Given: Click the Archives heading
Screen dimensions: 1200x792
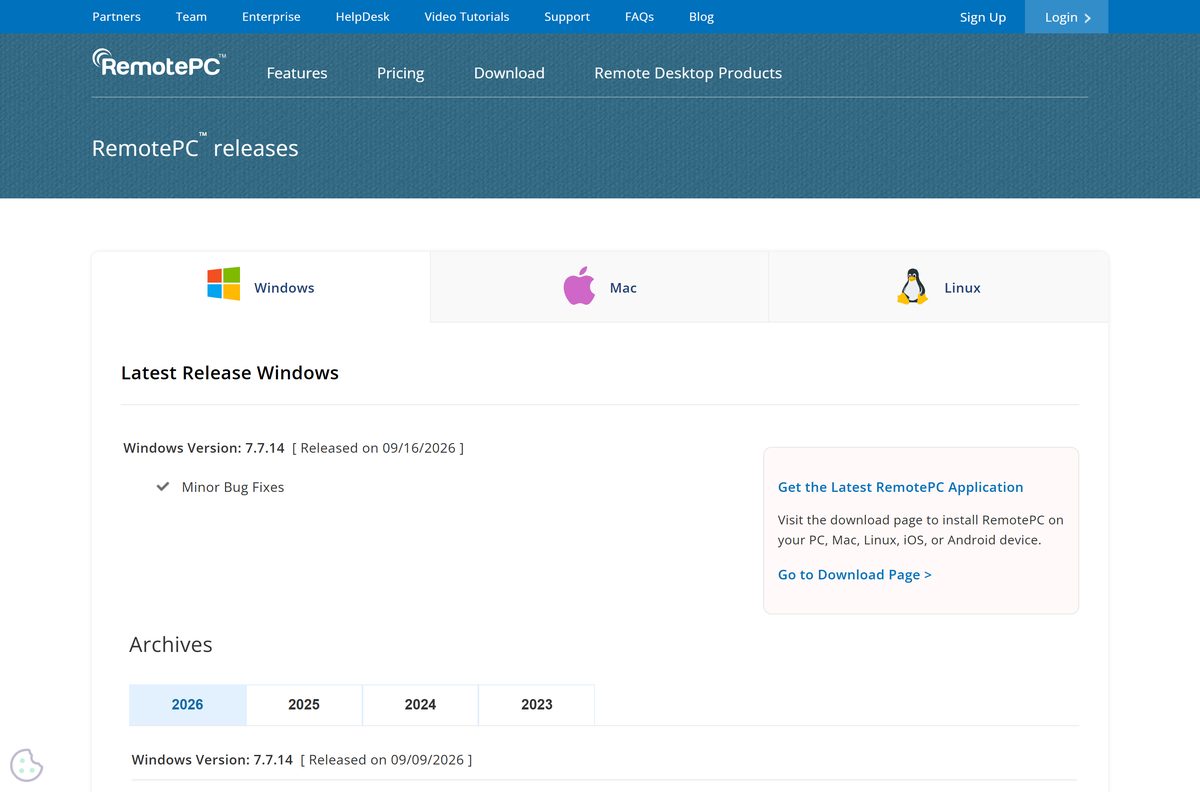Looking at the screenshot, I should 171,644.
